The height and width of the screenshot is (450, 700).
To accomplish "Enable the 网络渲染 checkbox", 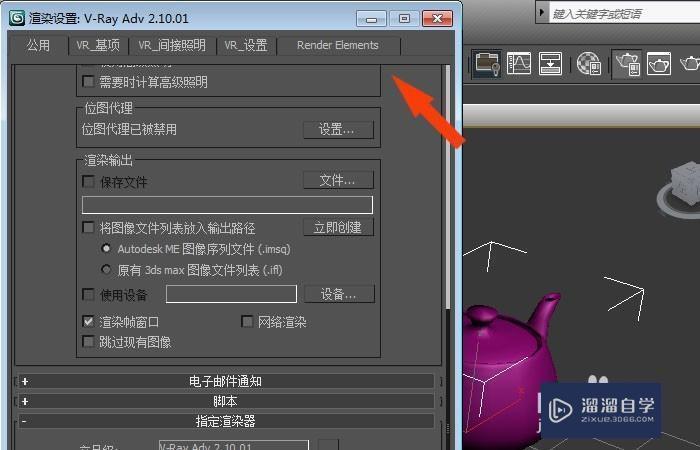I will pyautogui.click(x=247, y=321).
